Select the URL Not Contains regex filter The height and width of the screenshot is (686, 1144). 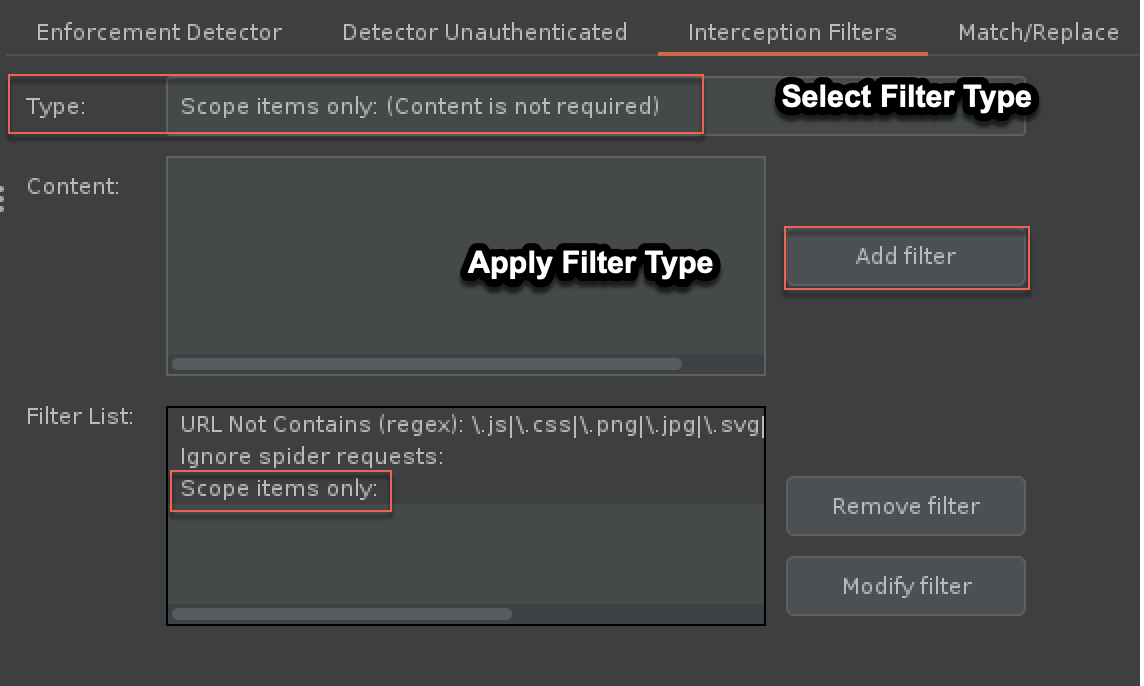[471, 424]
